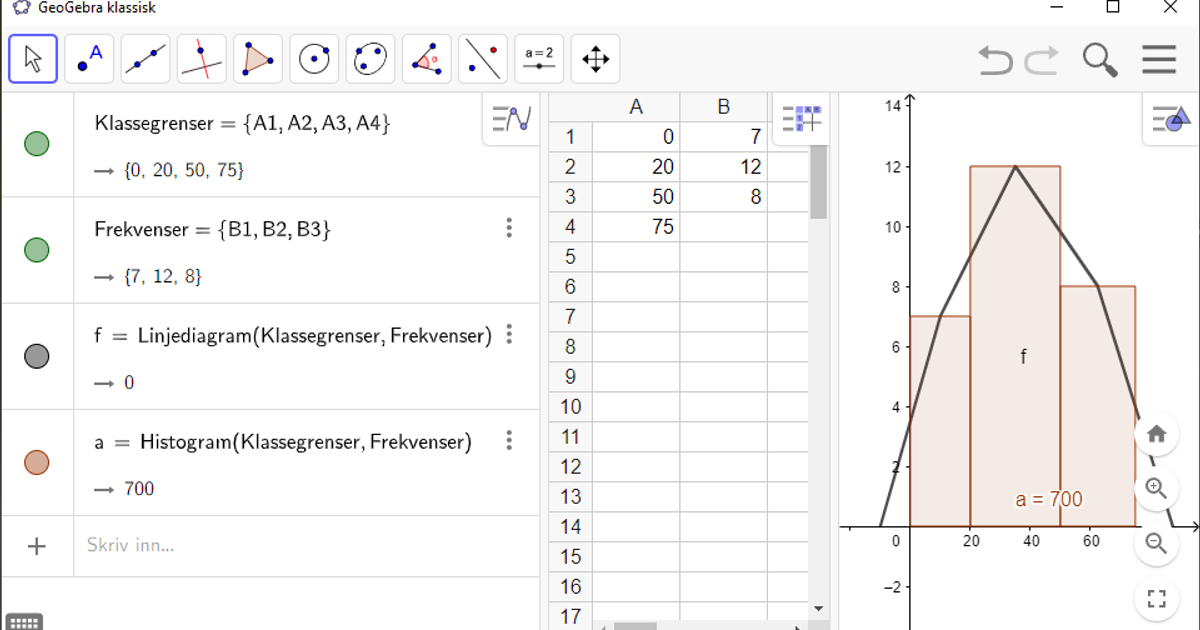Click the a = 700 label in graph
Viewport: 1200px width, 630px height.
click(1048, 499)
